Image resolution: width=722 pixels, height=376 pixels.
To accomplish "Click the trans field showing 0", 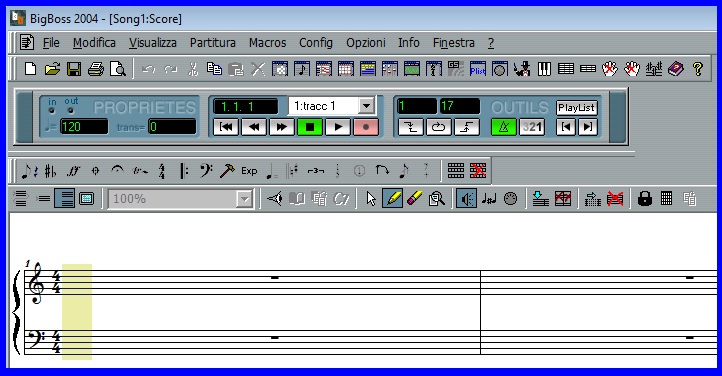I will tap(172, 127).
